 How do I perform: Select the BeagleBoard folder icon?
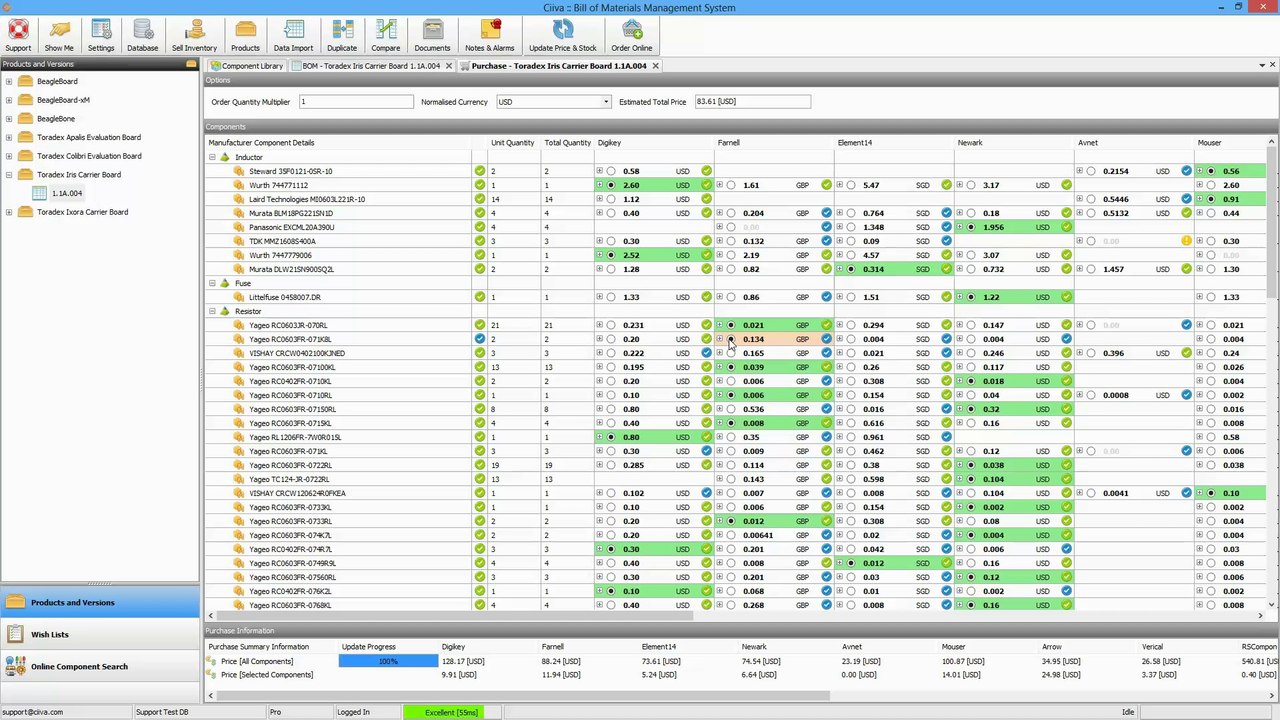pyautogui.click(x=25, y=81)
